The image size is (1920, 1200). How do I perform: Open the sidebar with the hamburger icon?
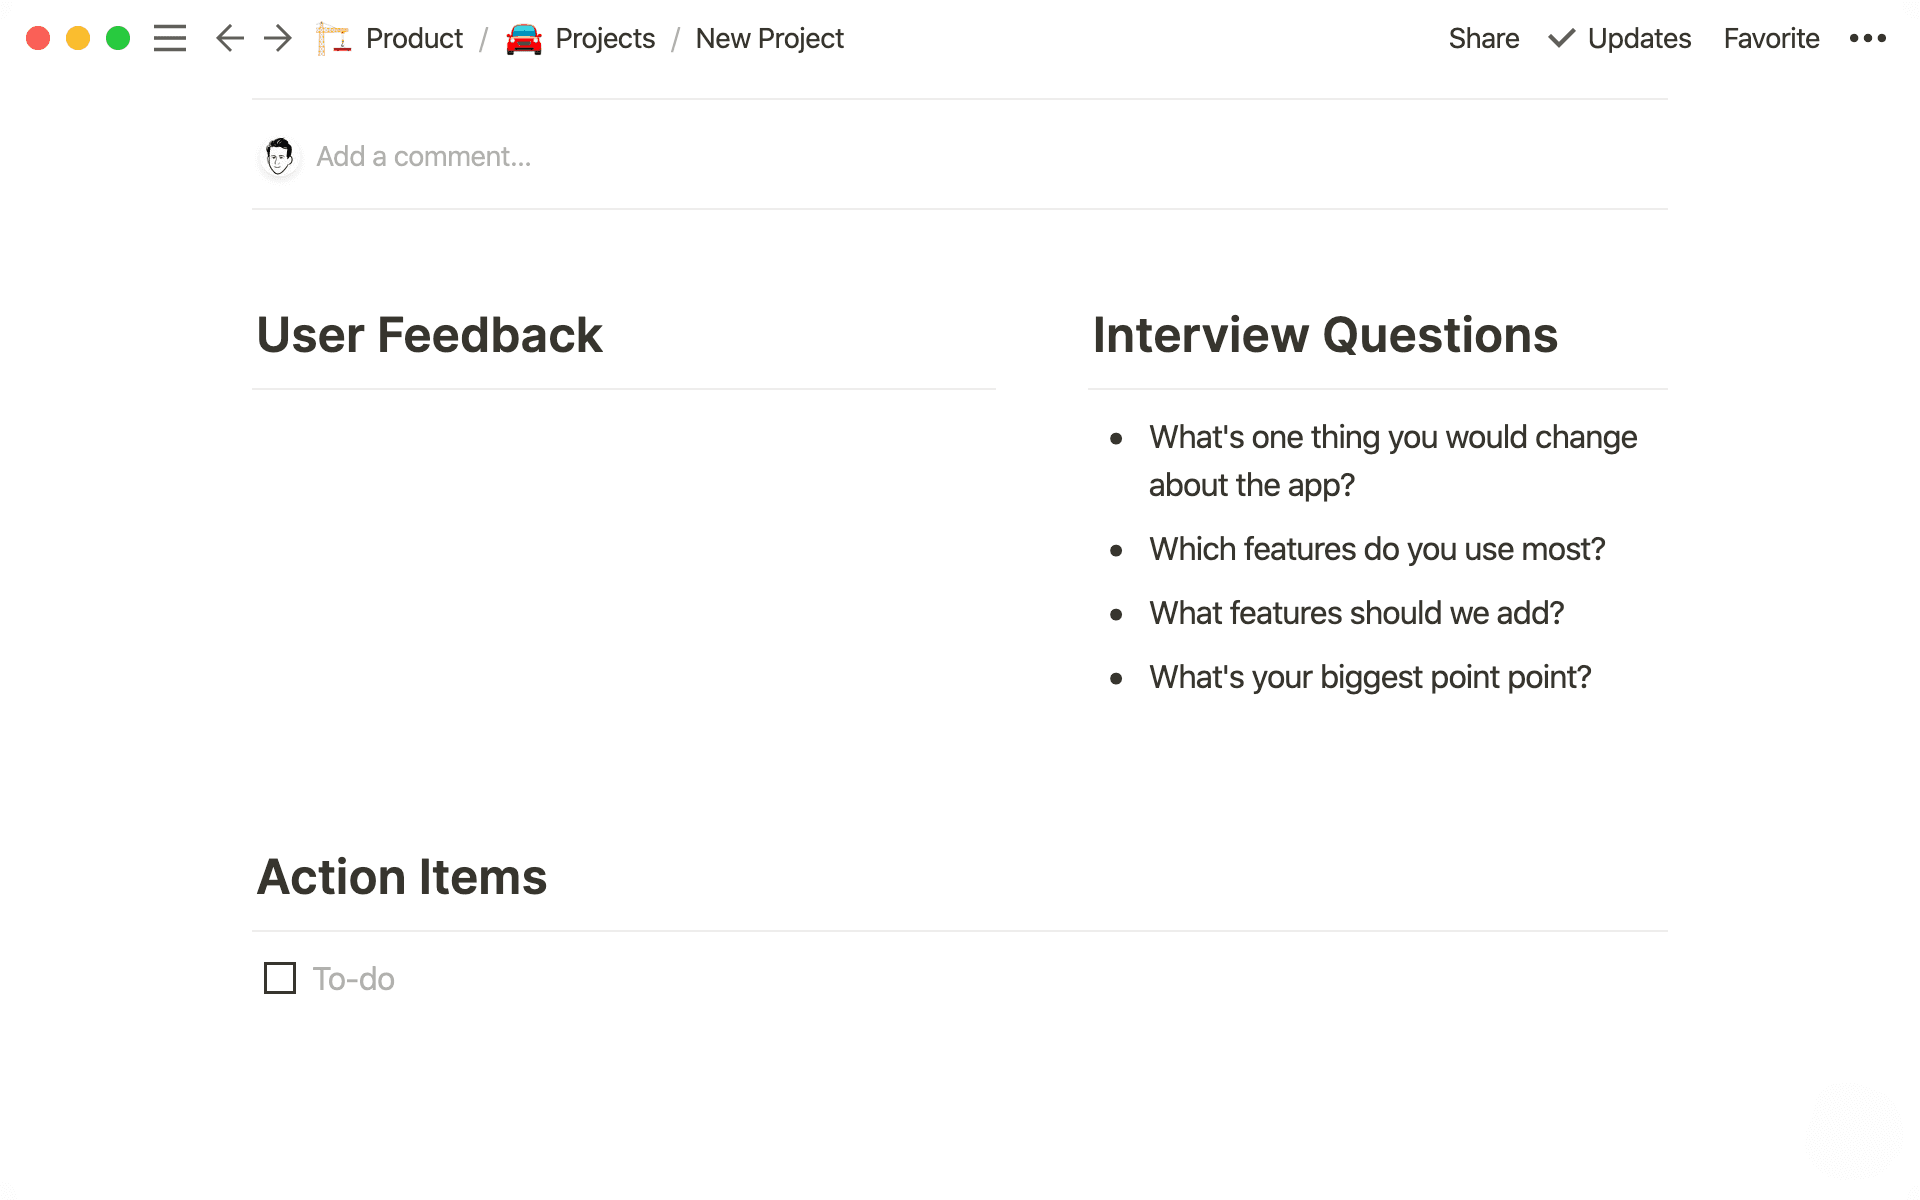170,38
